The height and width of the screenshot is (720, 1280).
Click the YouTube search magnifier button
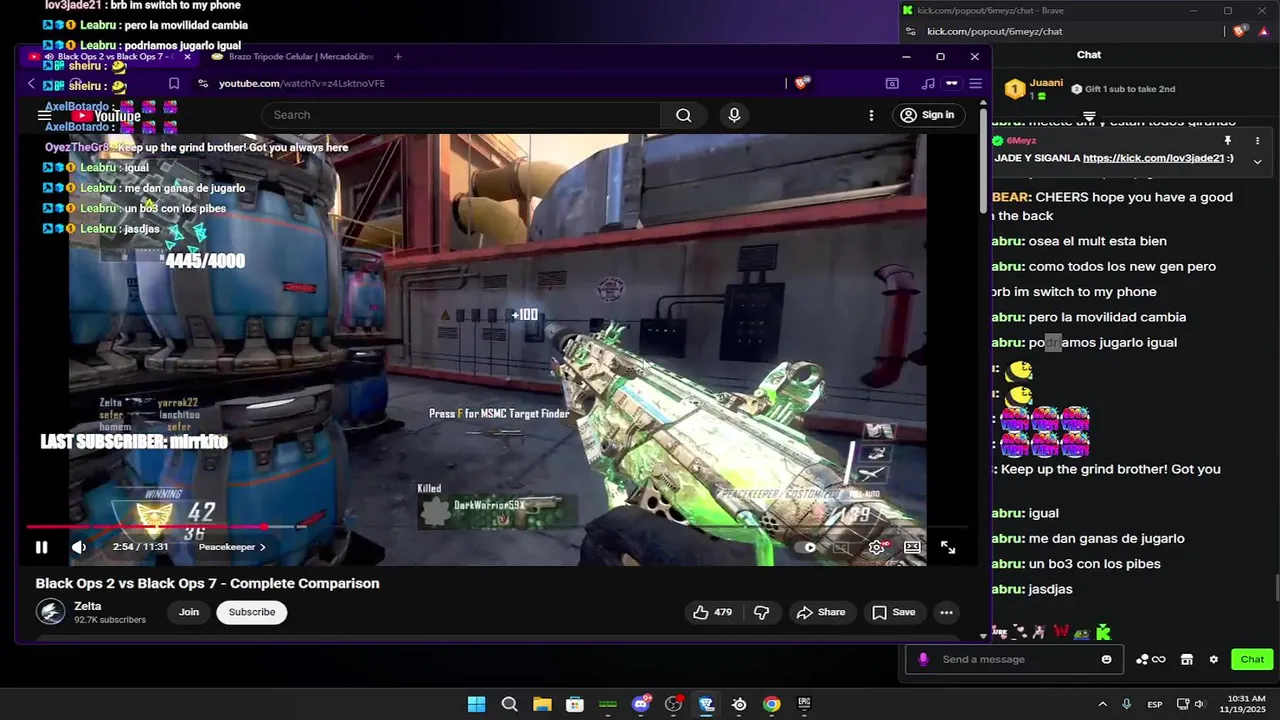(684, 115)
